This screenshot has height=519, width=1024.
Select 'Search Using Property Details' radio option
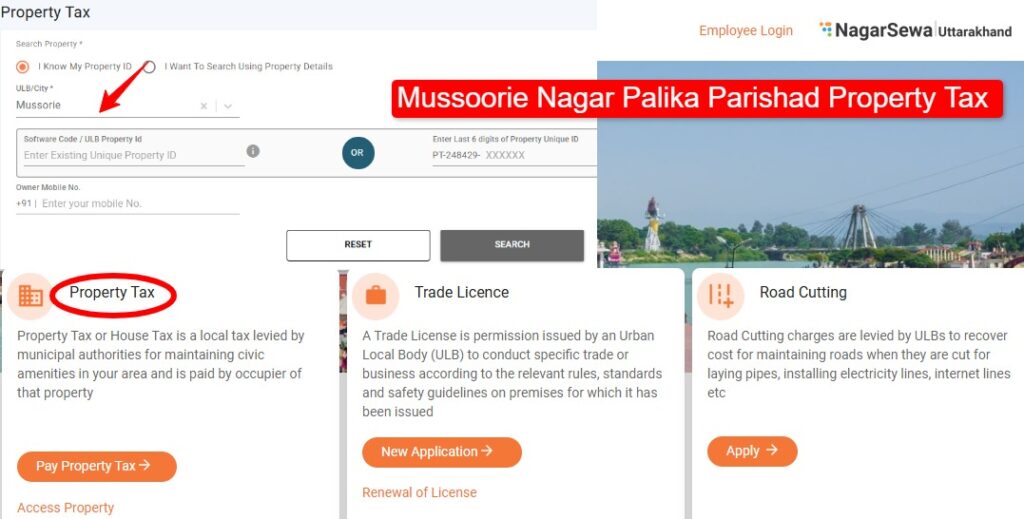[x=150, y=67]
